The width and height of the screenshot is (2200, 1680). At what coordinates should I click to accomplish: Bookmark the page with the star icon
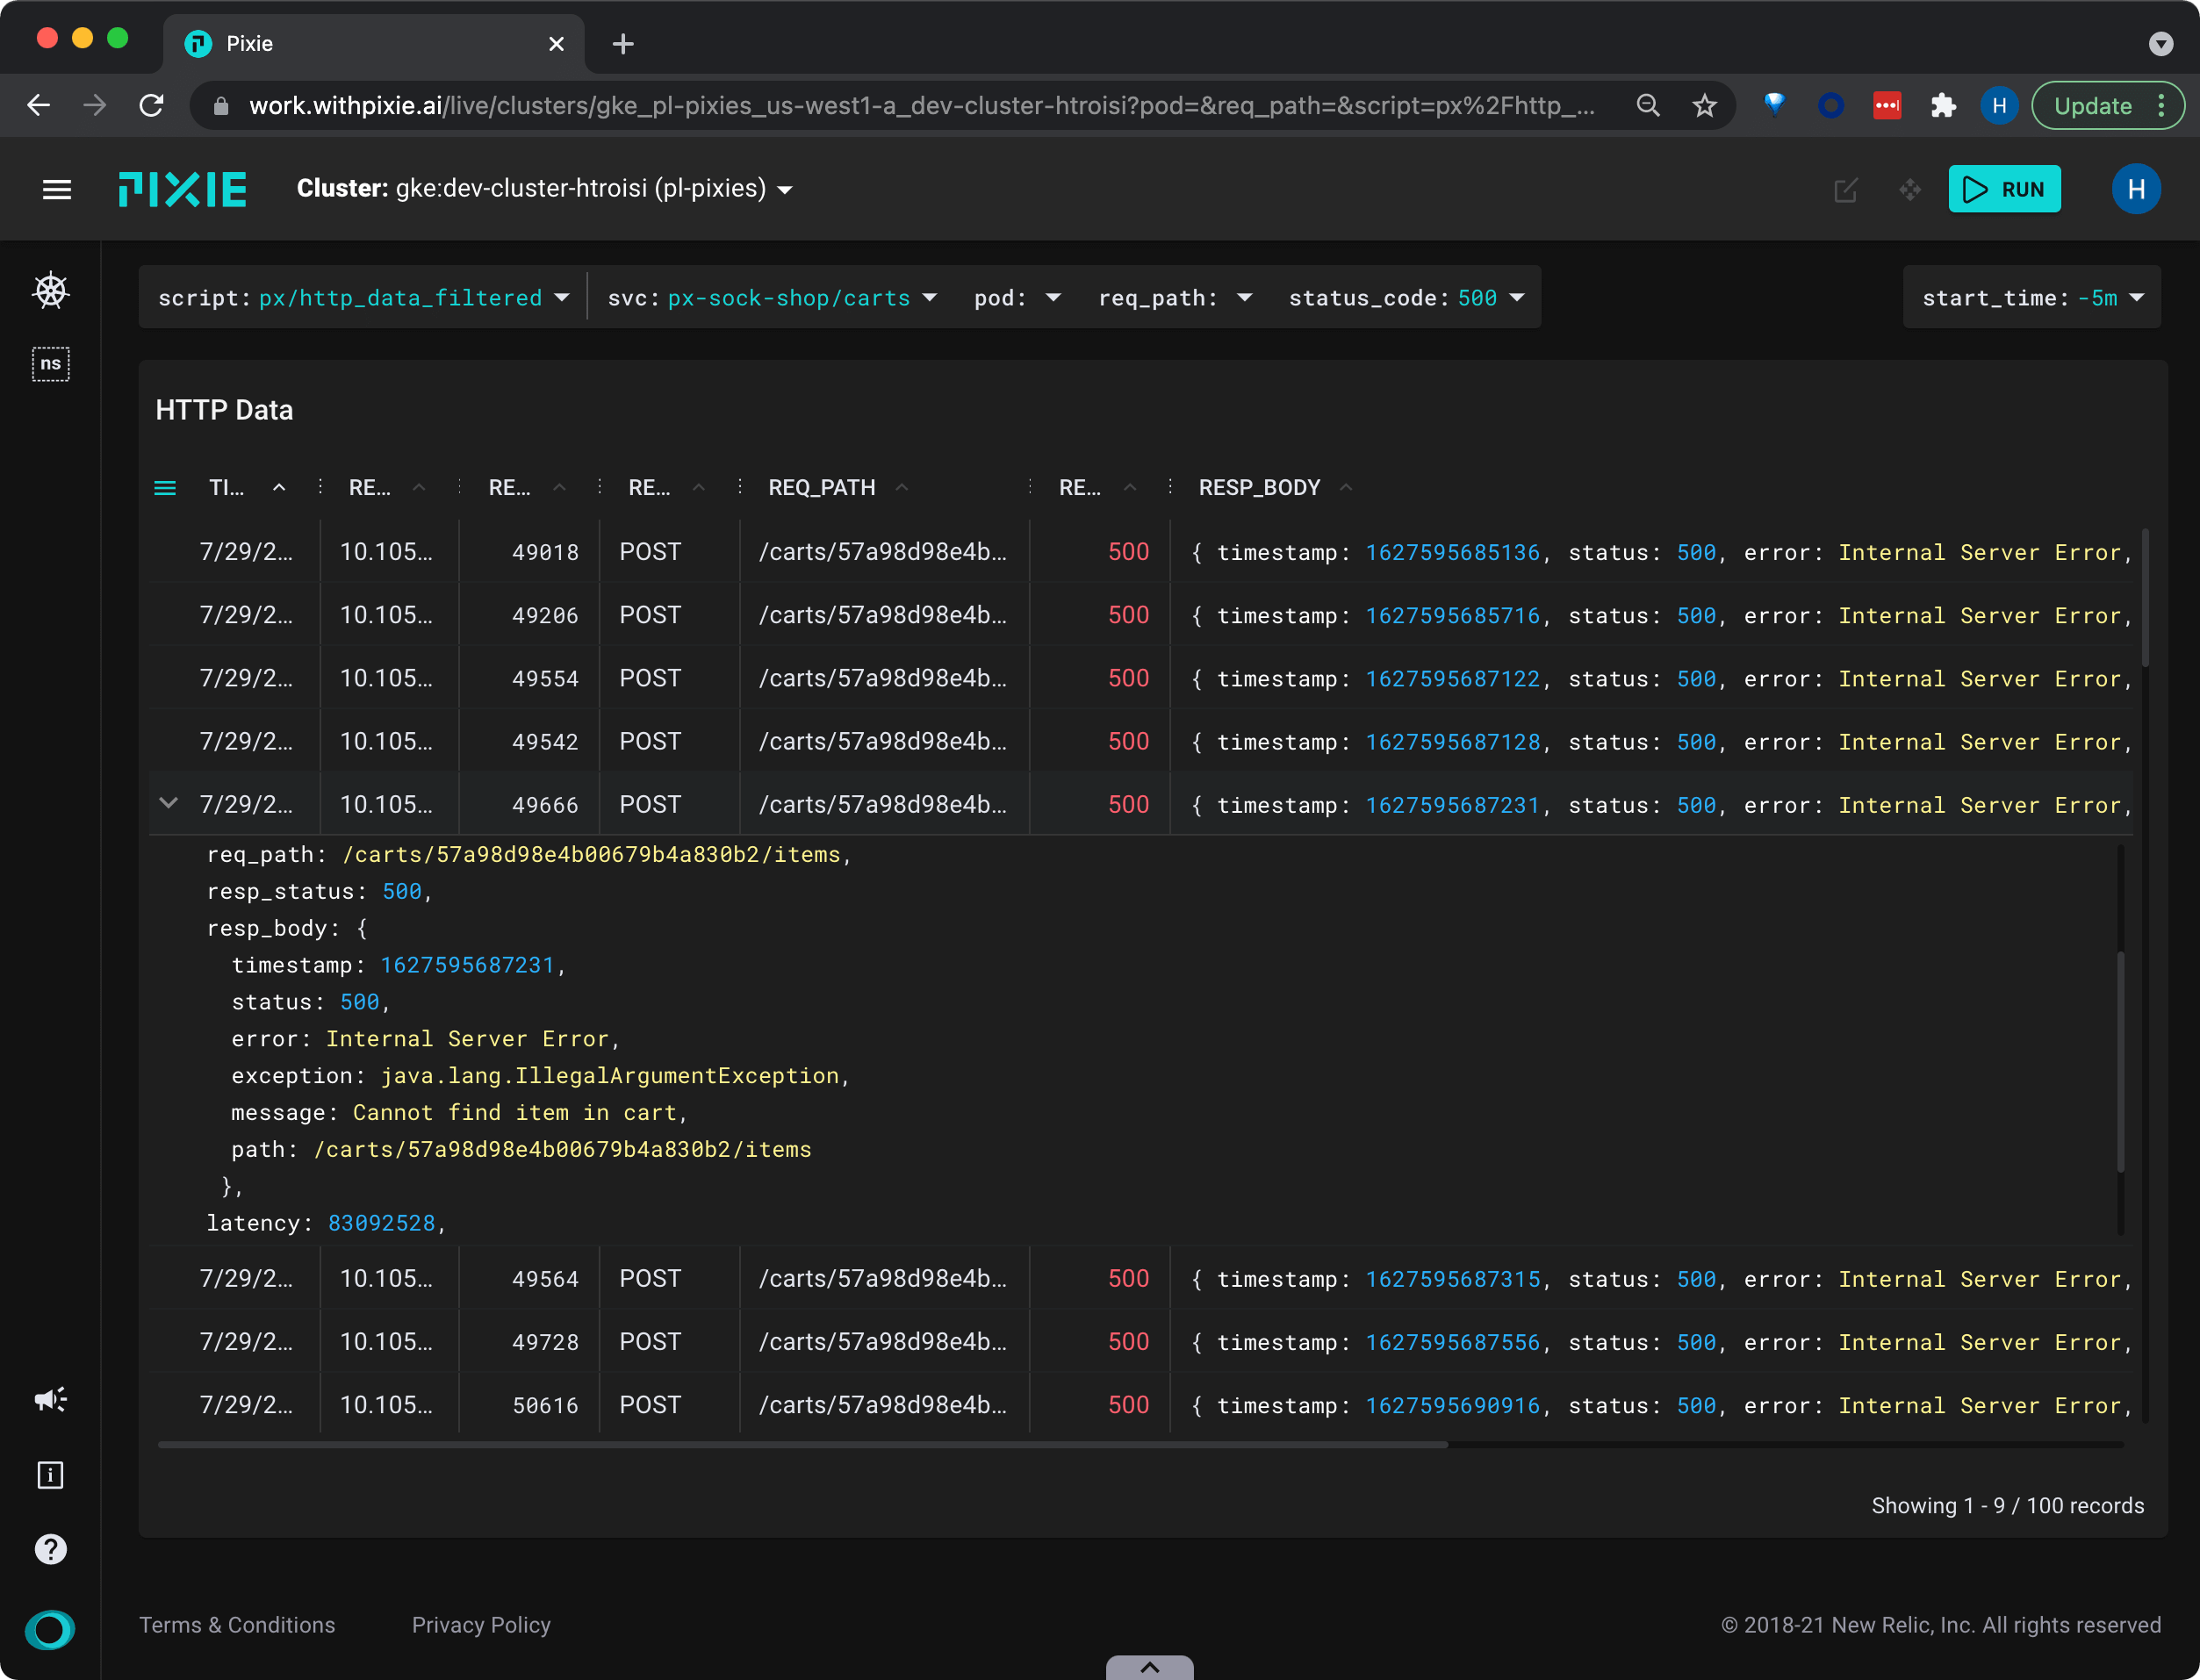1705,105
